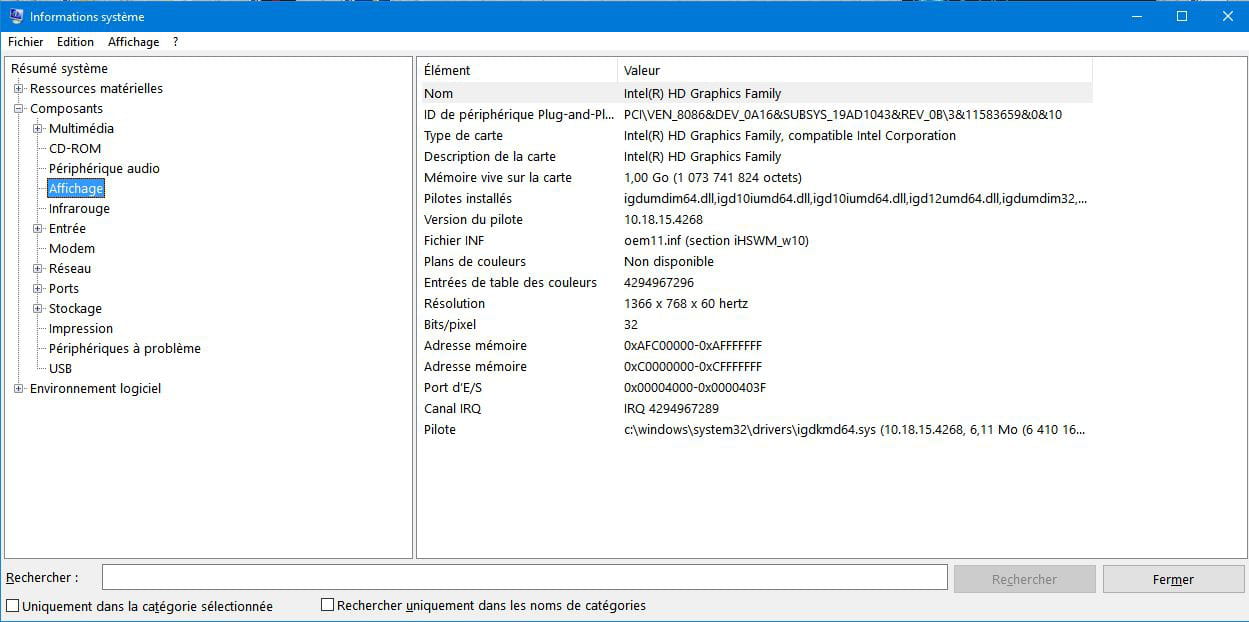Select Périphériques à problème tree item

pyautogui.click(x=125, y=348)
